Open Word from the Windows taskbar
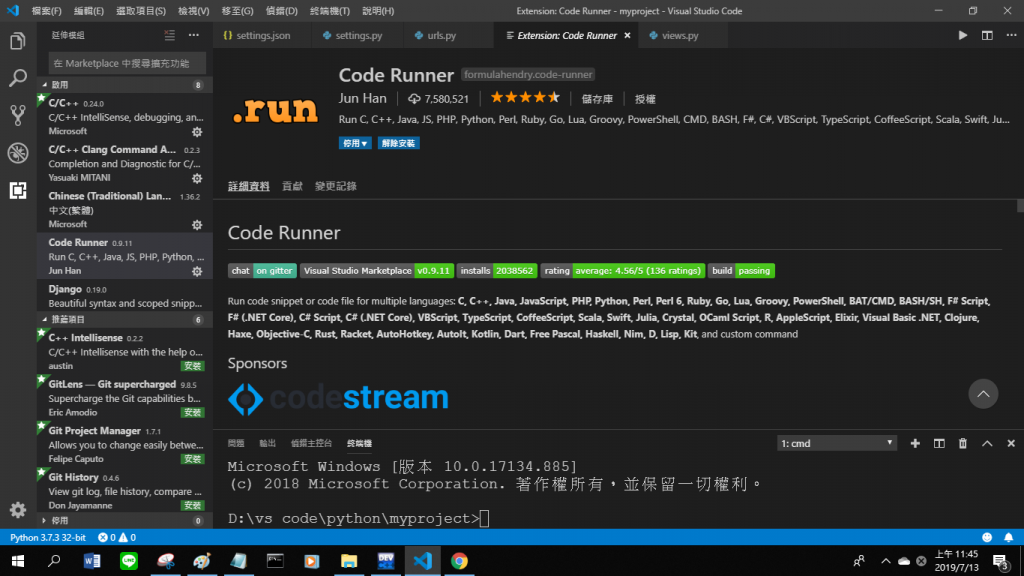The height and width of the screenshot is (576, 1024). pyautogui.click(x=91, y=561)
